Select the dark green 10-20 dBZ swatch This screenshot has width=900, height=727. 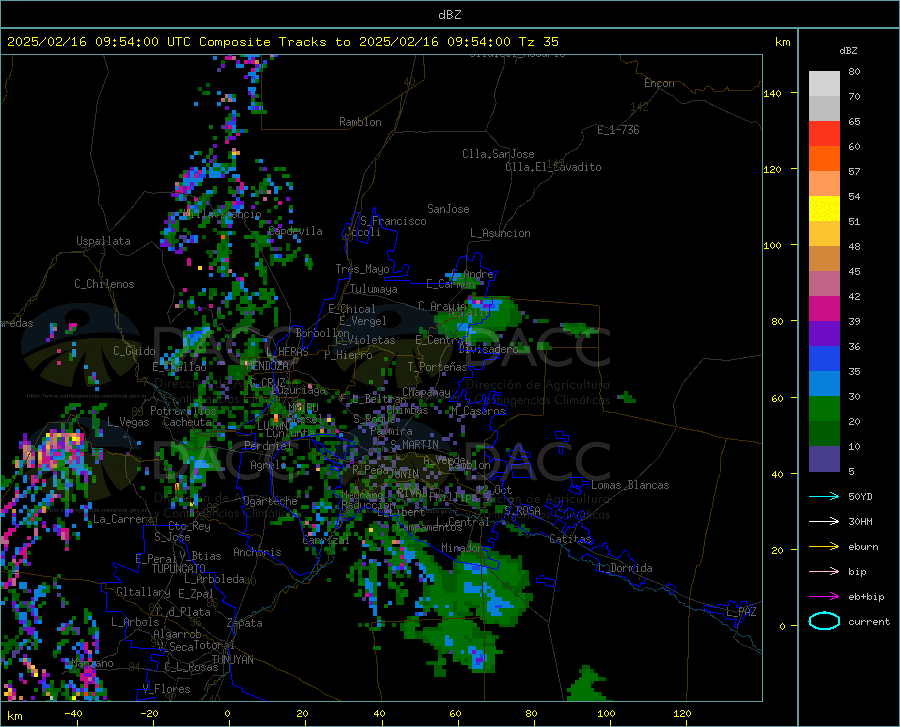click(824, 434)
